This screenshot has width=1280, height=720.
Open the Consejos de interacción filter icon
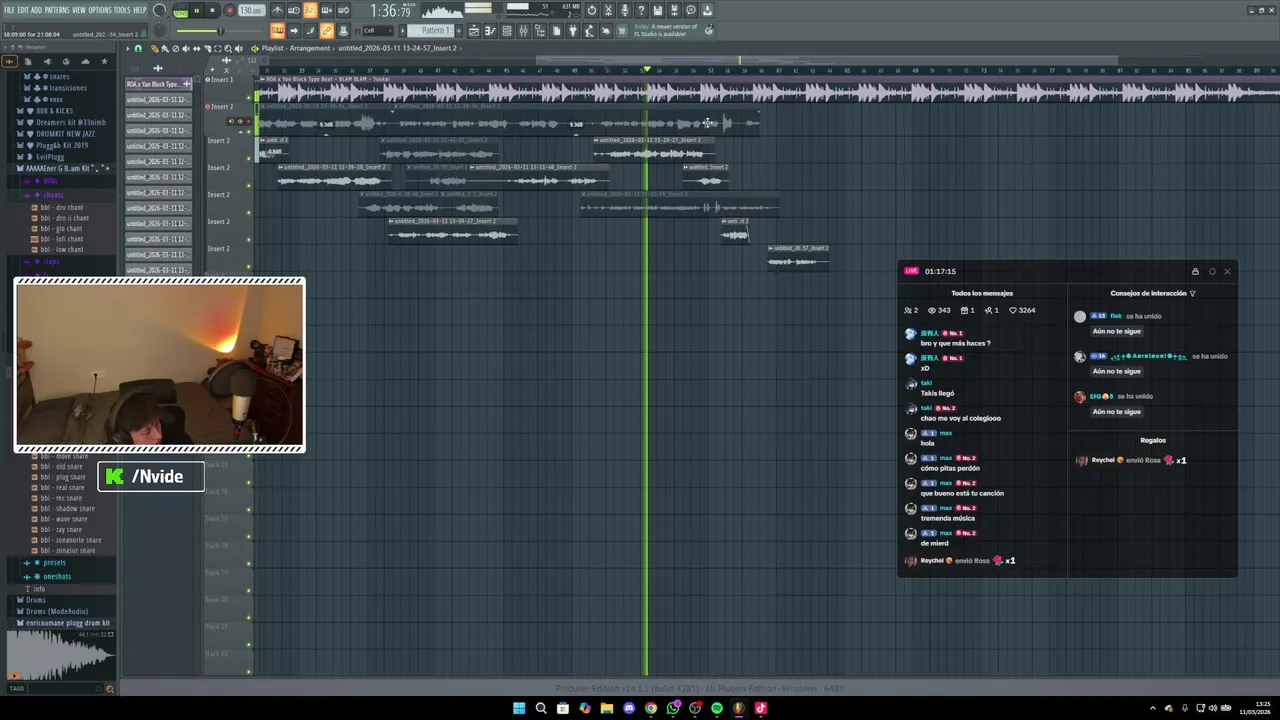1192,293
